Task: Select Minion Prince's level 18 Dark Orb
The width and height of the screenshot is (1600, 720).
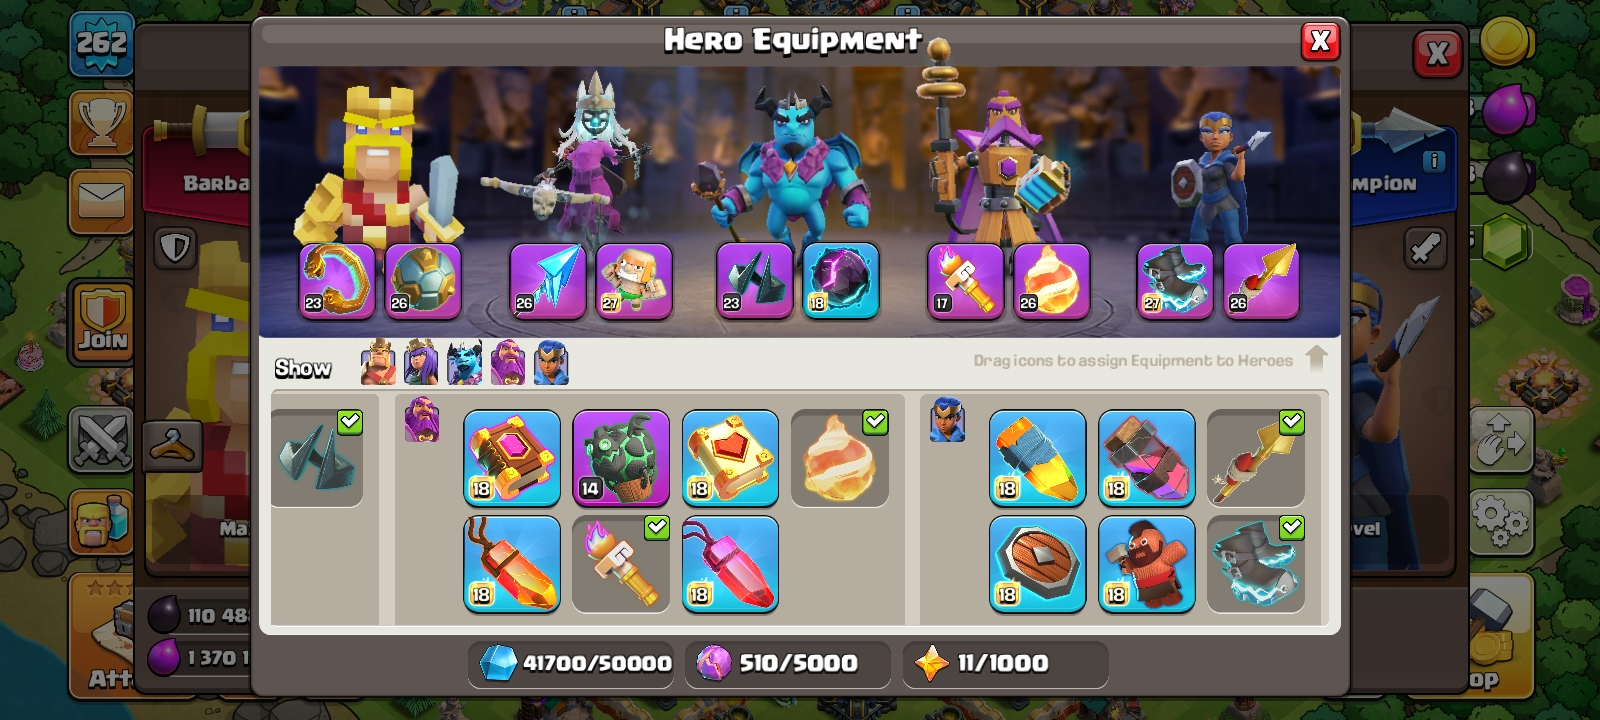Action: click(x=841, y=281)
